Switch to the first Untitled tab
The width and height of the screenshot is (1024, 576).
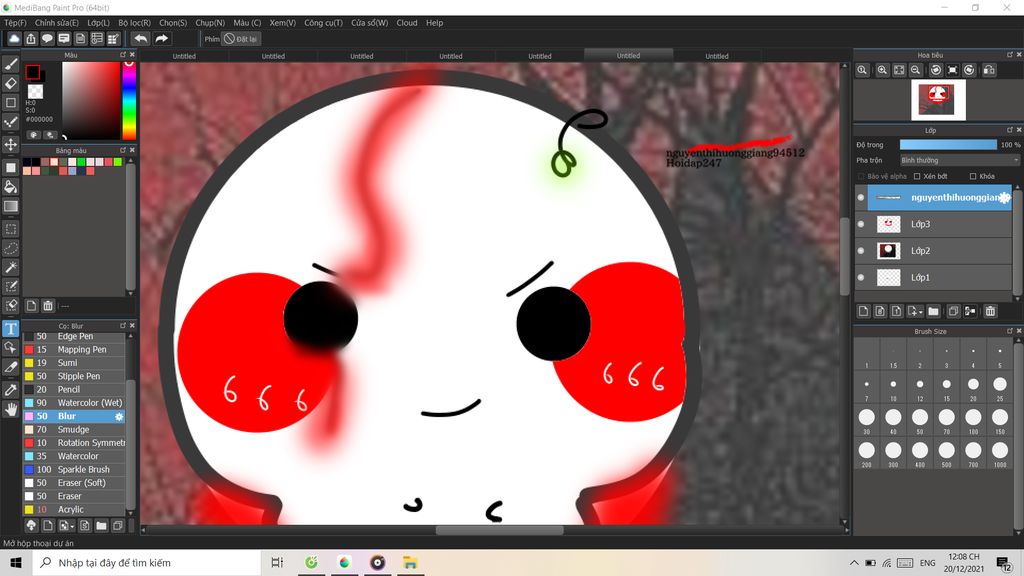[184, 56]
